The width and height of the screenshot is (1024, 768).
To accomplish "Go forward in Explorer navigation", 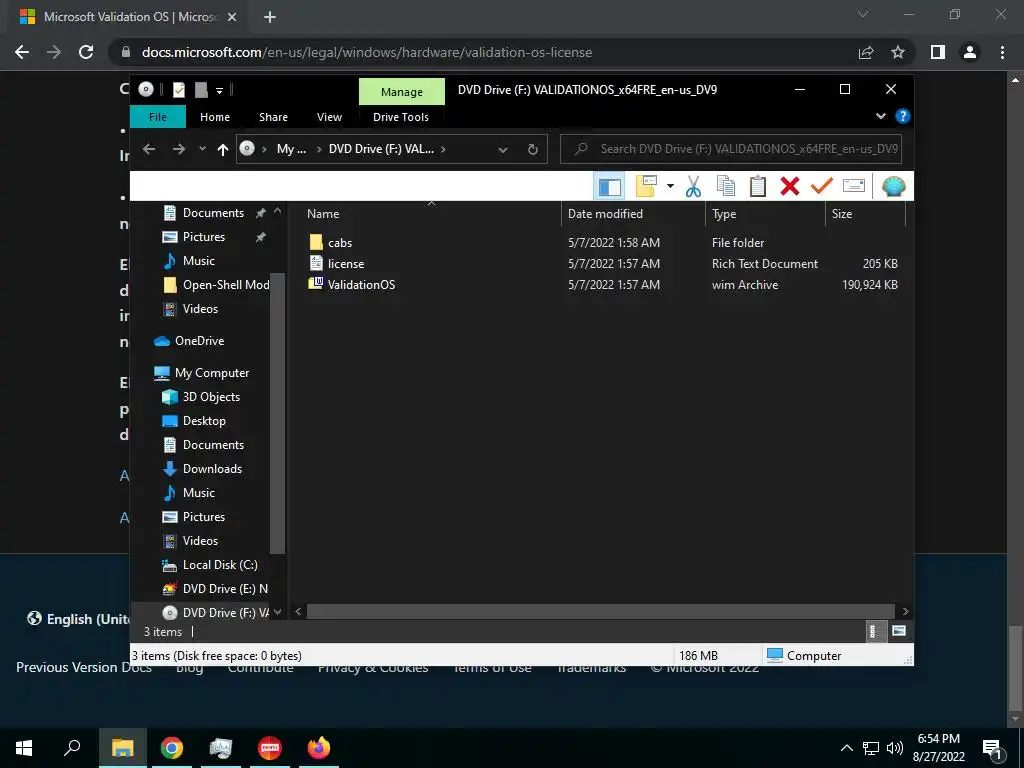I will pos(178,150).
